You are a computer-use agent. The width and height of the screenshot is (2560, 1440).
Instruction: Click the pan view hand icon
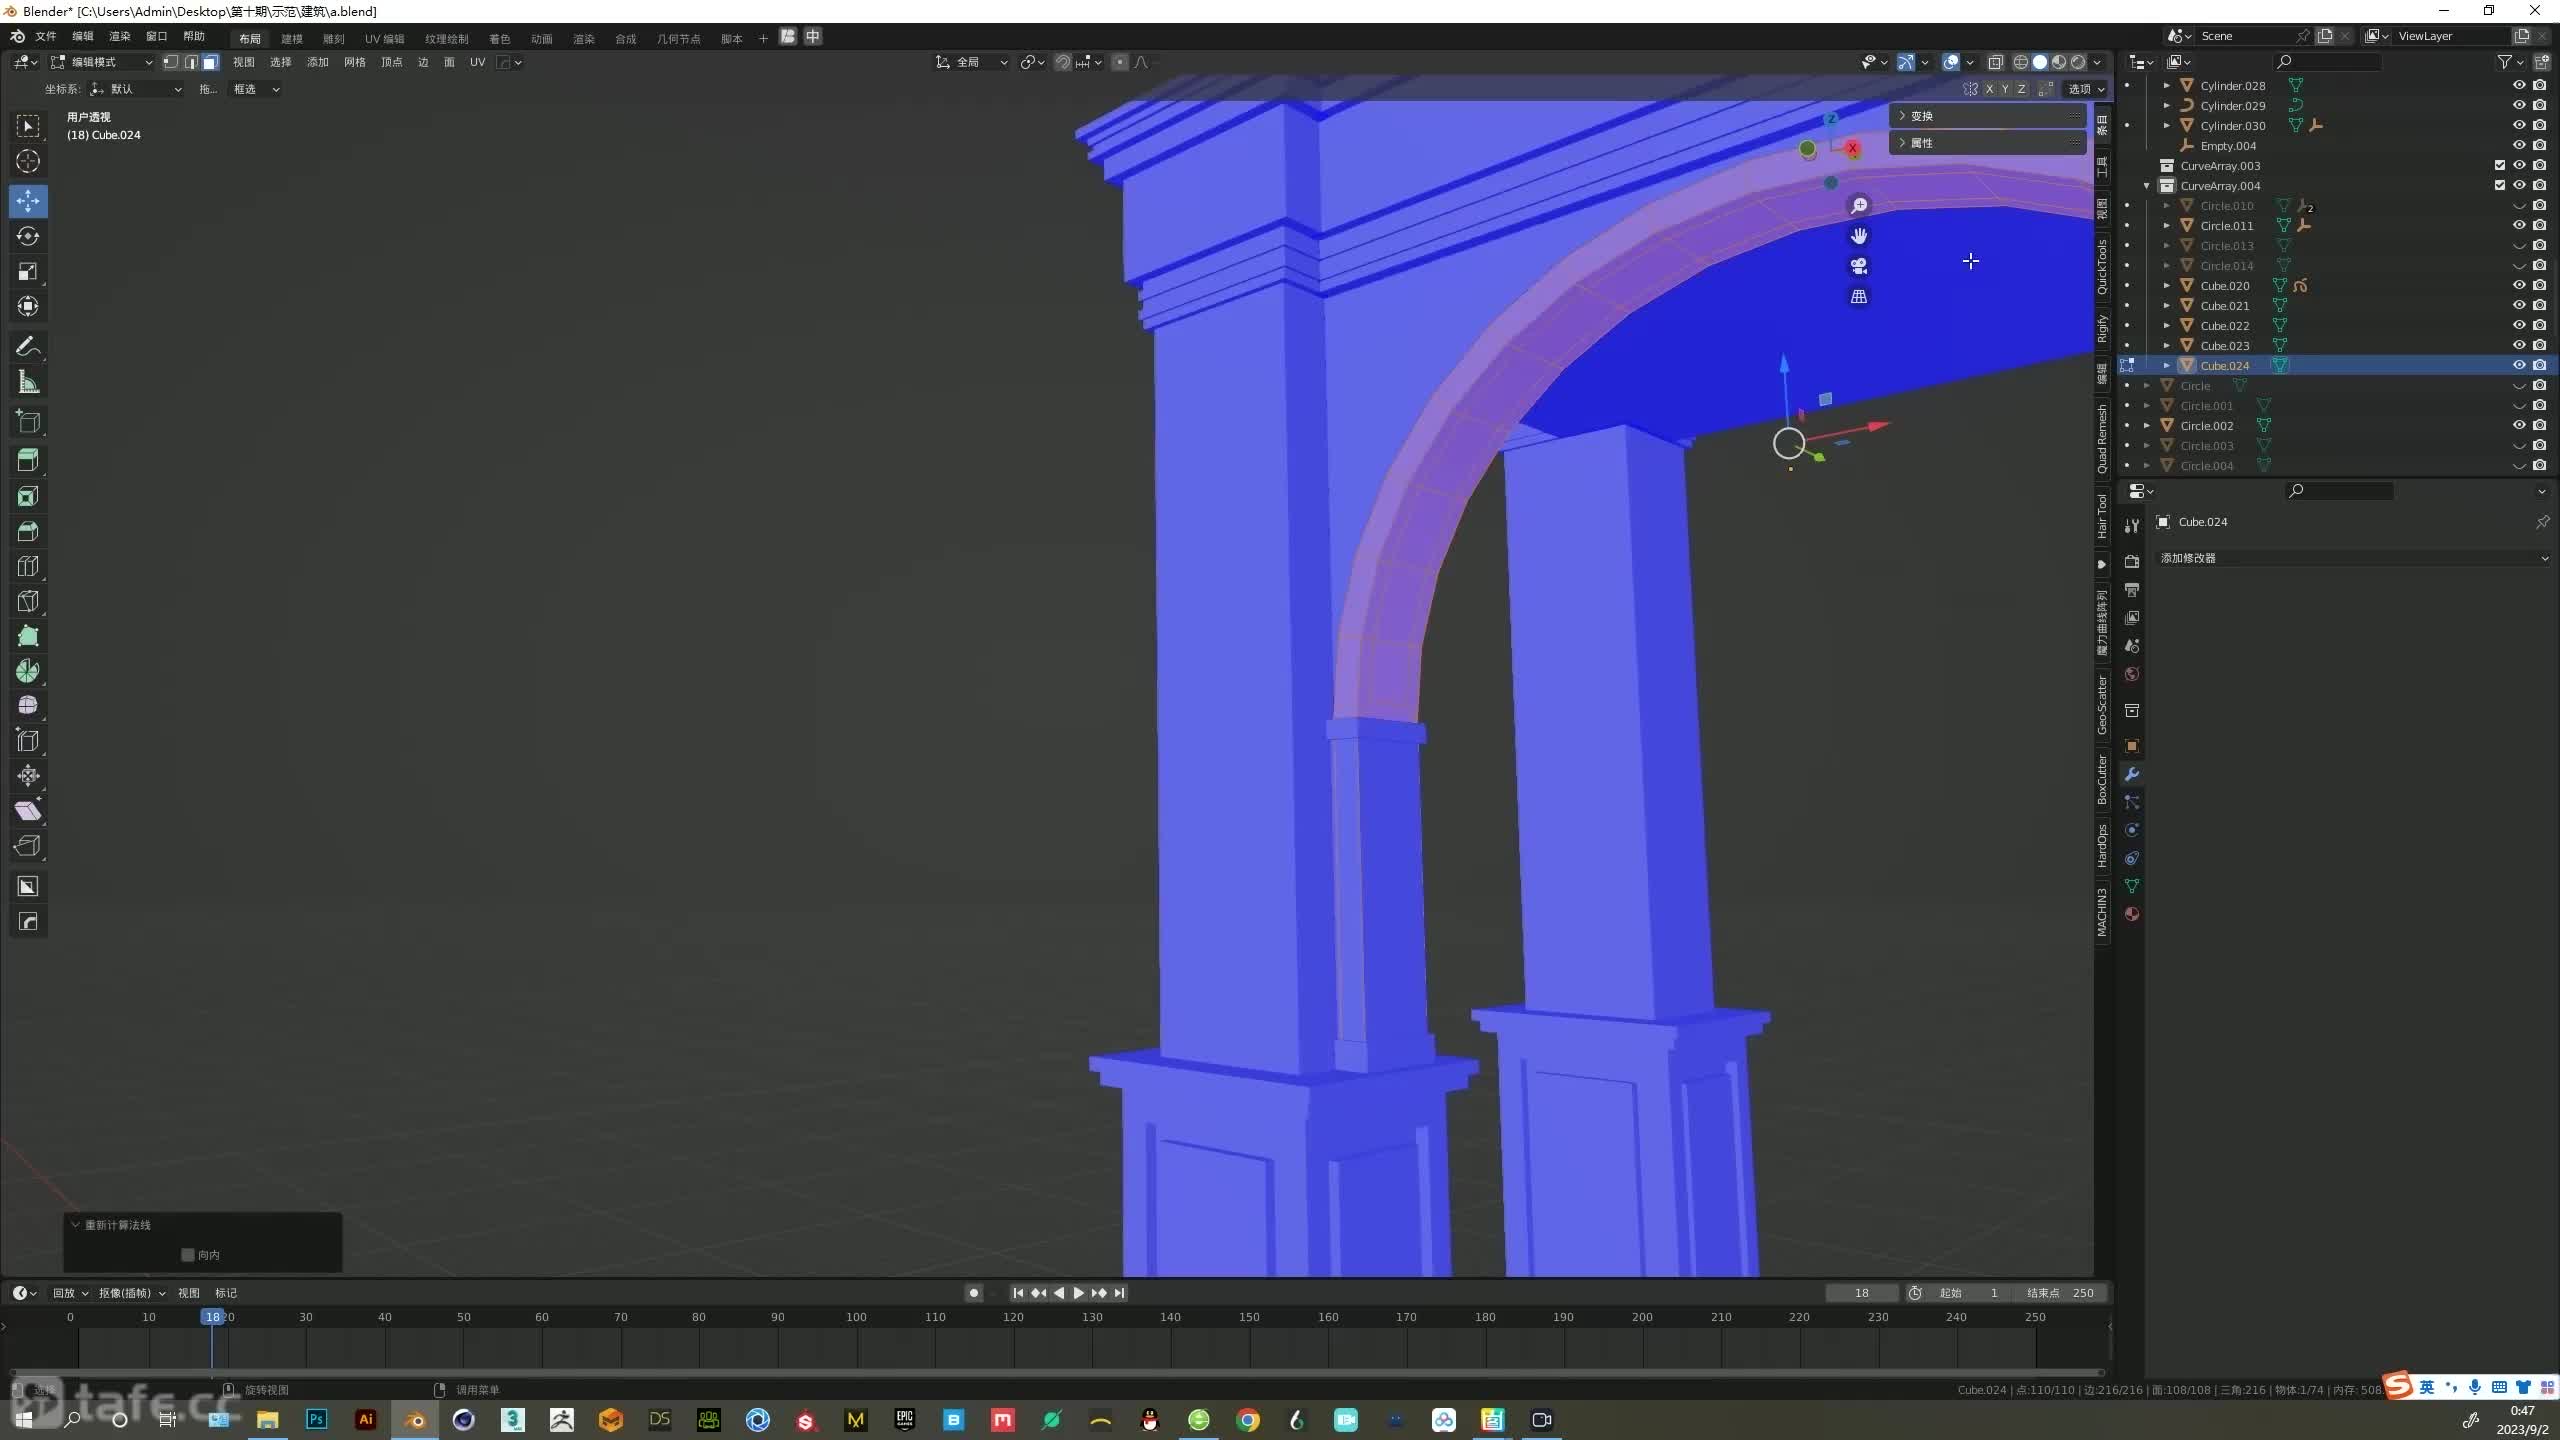pos(1859,236)
